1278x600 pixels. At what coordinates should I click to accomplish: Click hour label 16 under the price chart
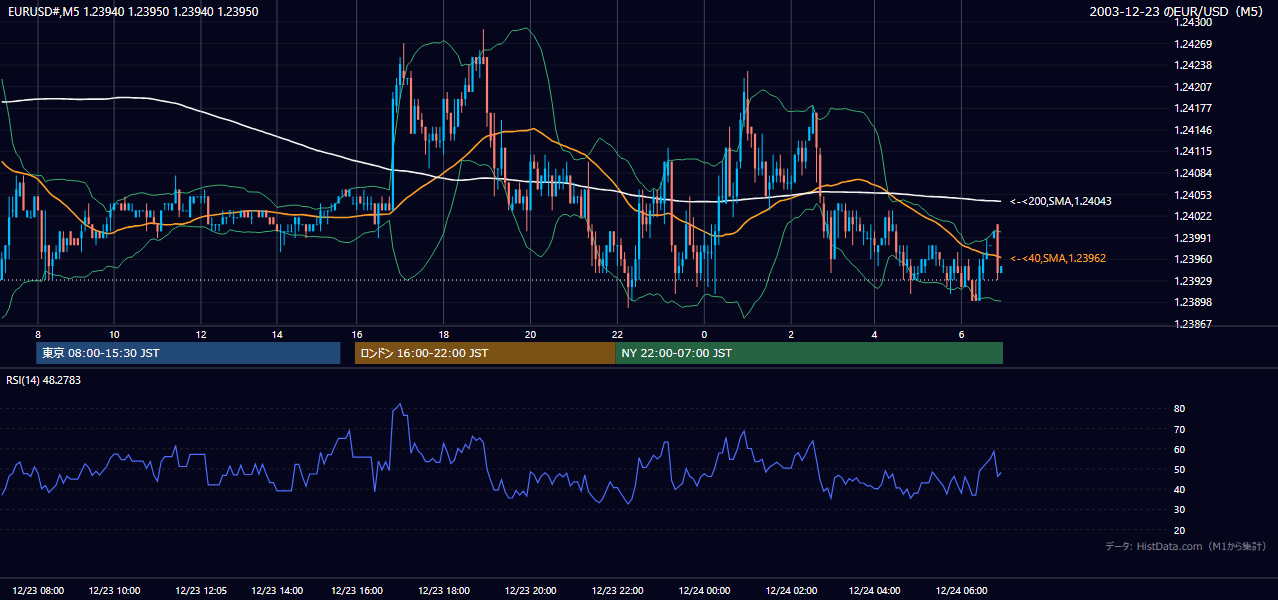pos(357,334)
